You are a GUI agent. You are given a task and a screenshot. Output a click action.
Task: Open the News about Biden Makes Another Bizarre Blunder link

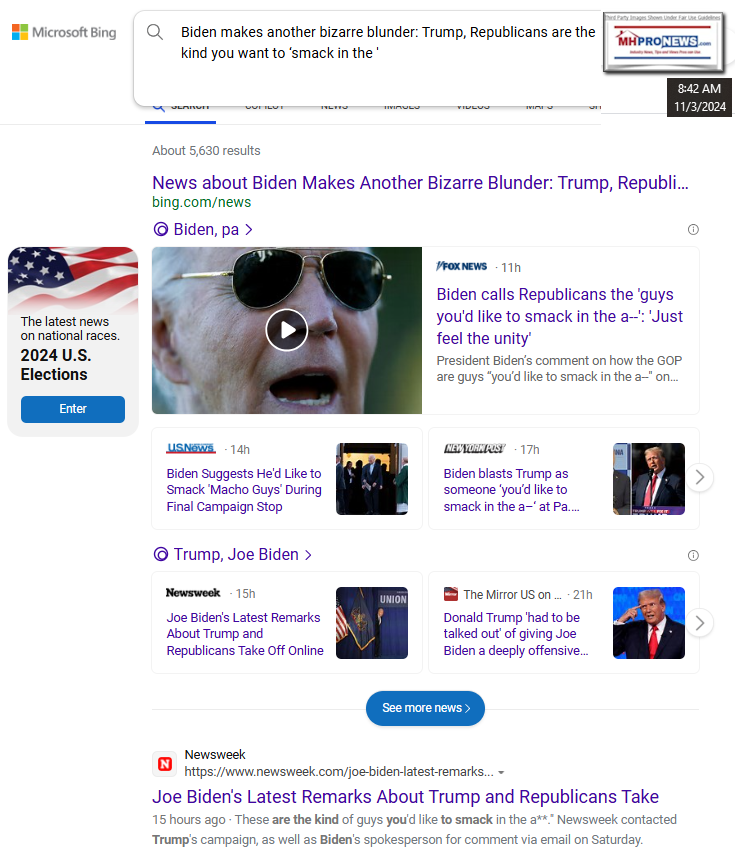tap(420, 183)
